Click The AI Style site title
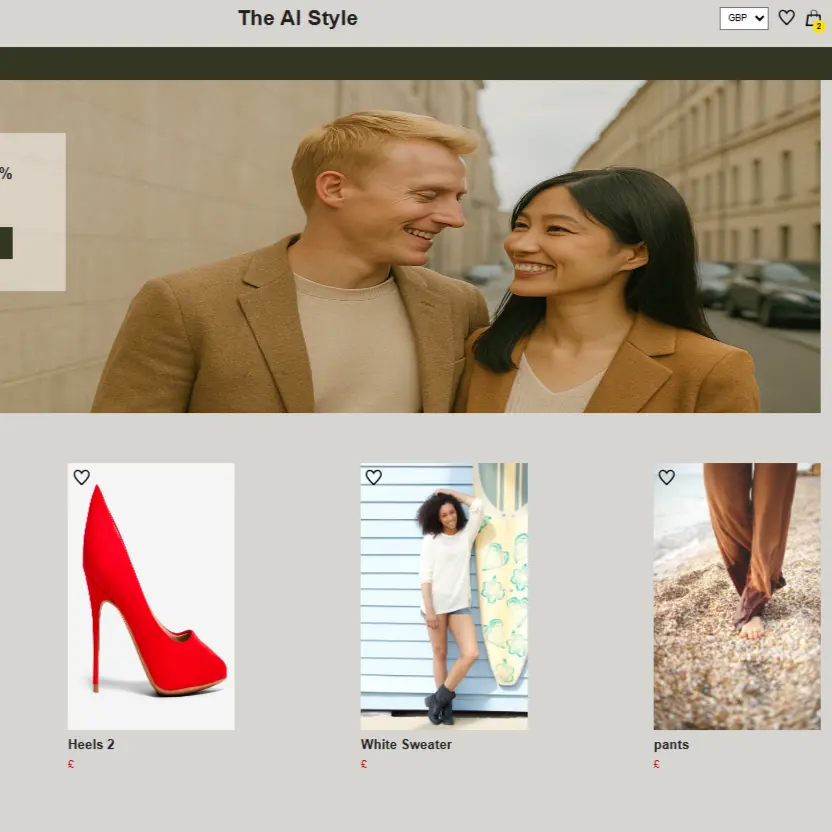The width and height of the screenshot is (832, 832). 298,18
